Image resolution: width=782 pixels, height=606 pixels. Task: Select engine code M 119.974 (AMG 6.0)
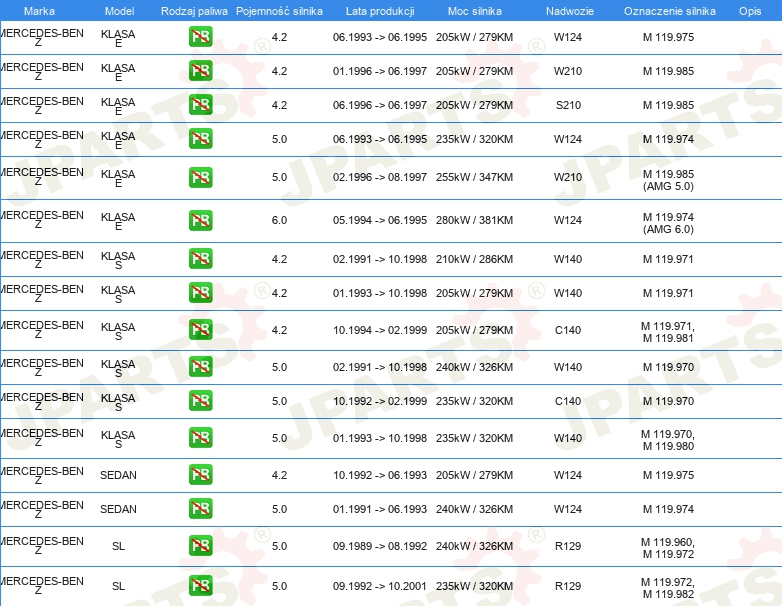point(668,223)
